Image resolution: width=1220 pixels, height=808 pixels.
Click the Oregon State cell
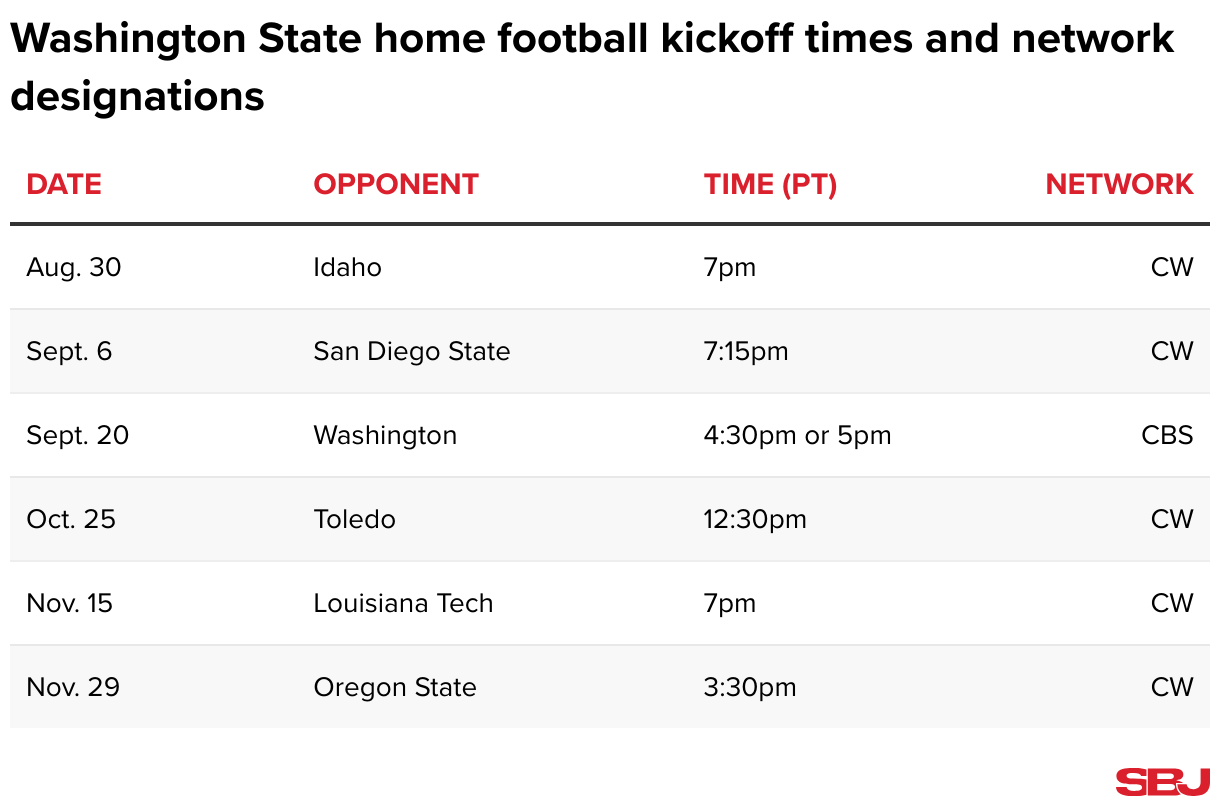[x=395, y=687]
